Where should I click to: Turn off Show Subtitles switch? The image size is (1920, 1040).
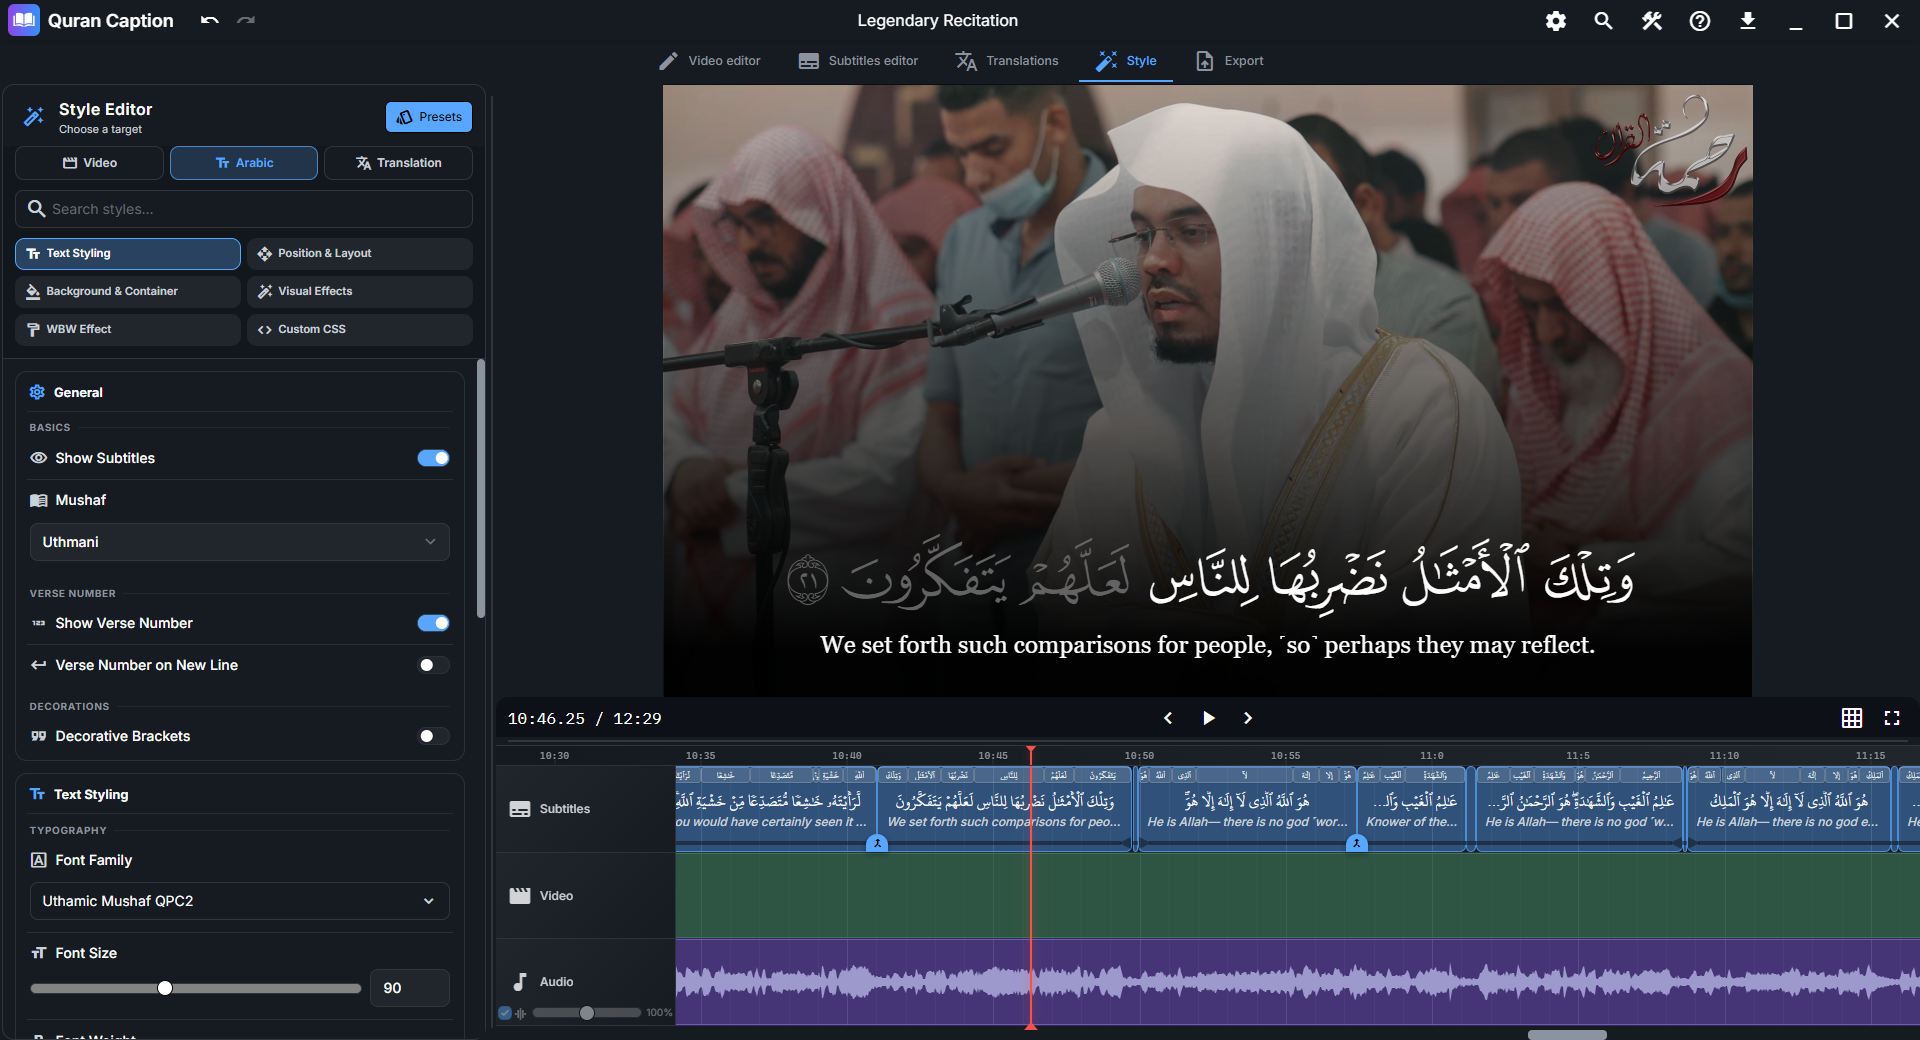[433, 458]
